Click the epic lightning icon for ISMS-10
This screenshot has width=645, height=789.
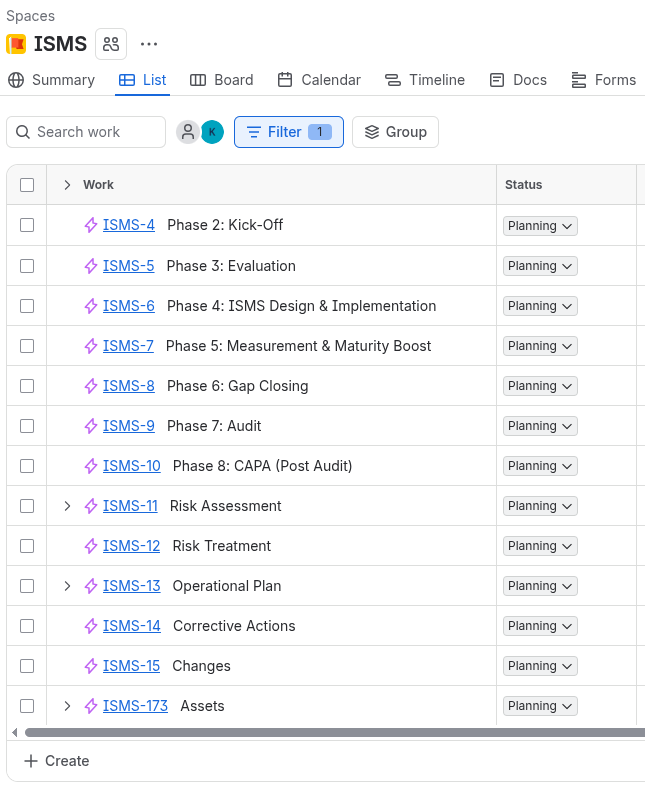point(91,466)
